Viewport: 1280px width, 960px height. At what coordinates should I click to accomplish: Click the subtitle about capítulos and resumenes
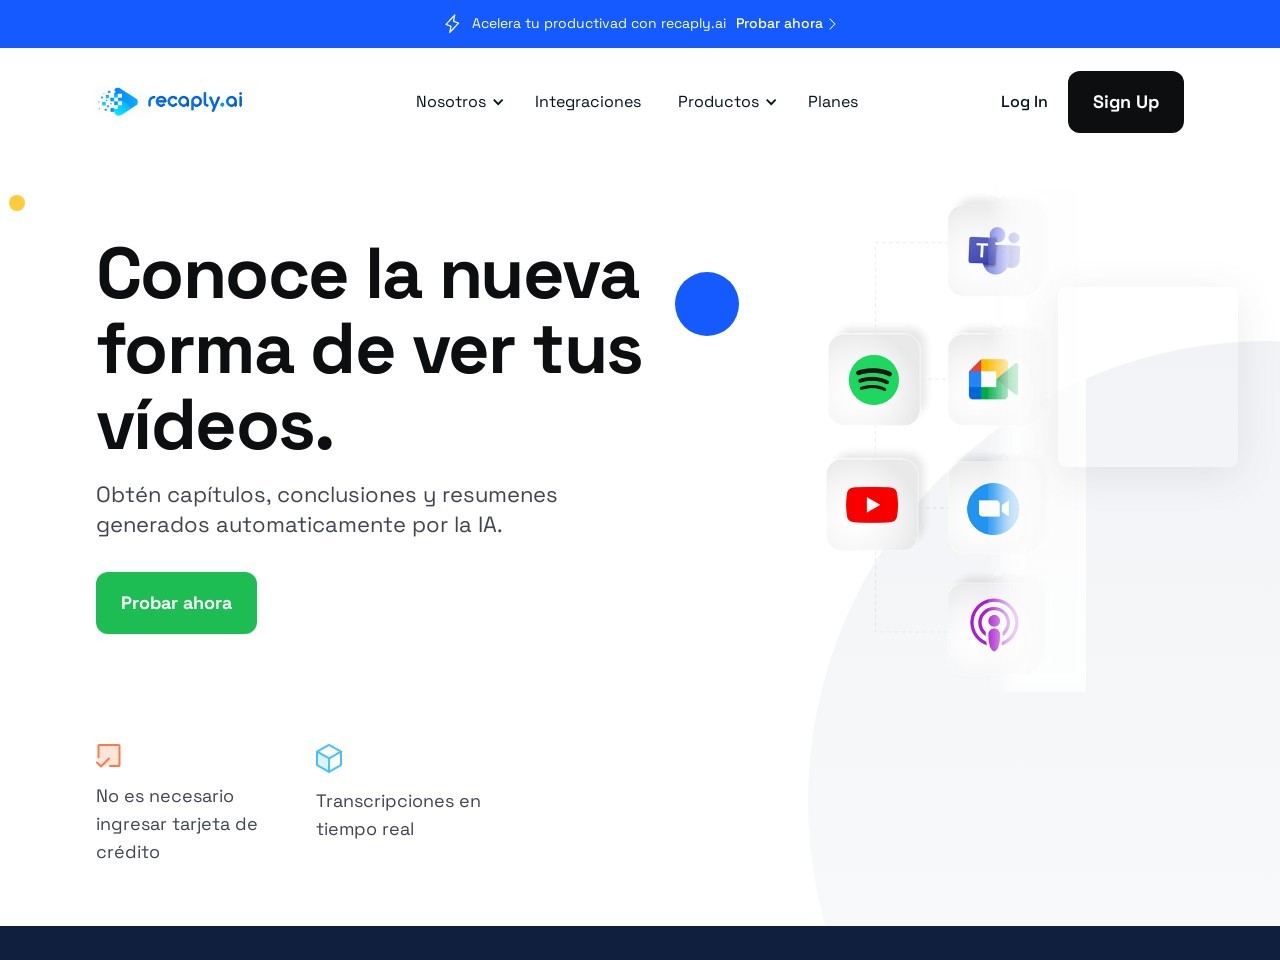point(327,510)
